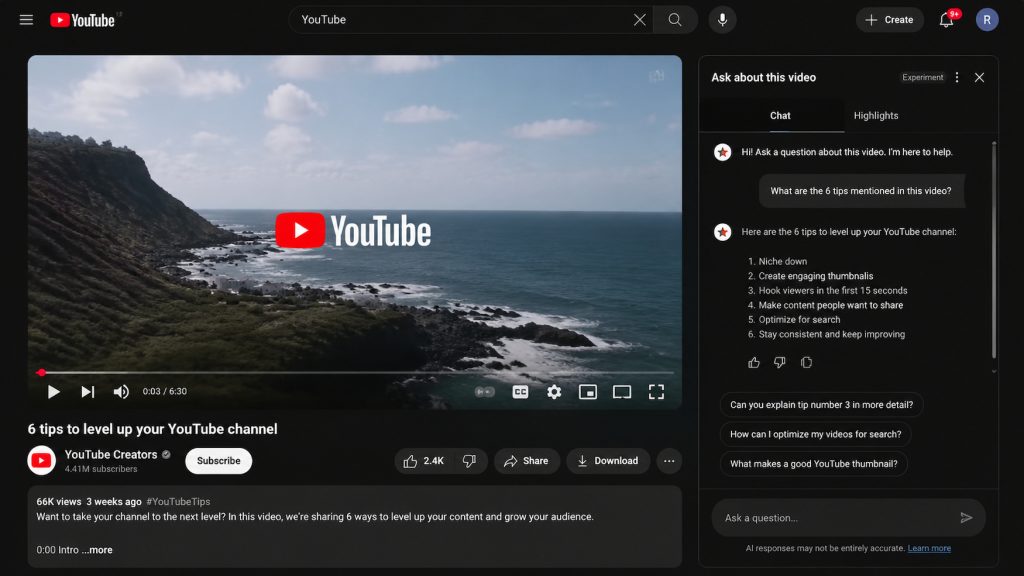Play the video
The width and height of the screenshot is (1024, 576).
pyautogui.click(x=54, y=391)
